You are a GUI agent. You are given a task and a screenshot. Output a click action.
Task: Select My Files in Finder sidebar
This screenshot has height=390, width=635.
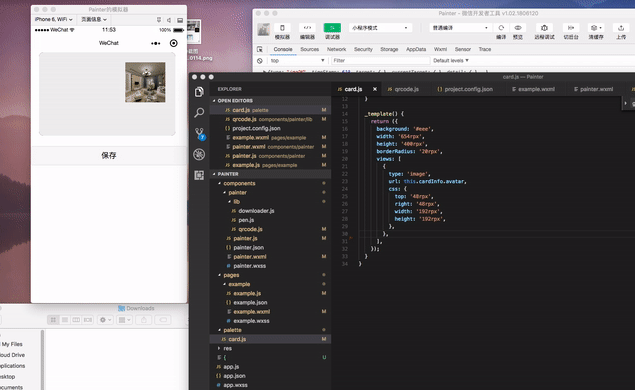click(12, 344)
